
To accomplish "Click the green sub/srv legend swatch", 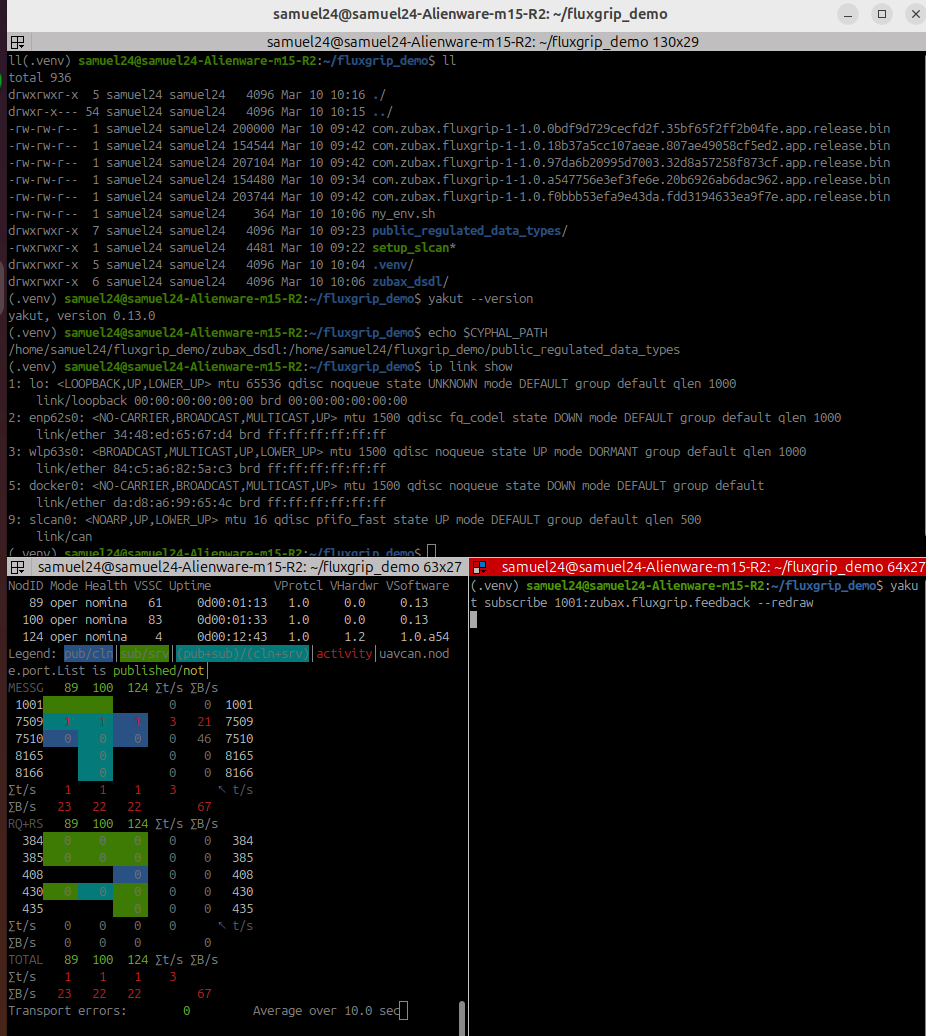I will point(145,653).
